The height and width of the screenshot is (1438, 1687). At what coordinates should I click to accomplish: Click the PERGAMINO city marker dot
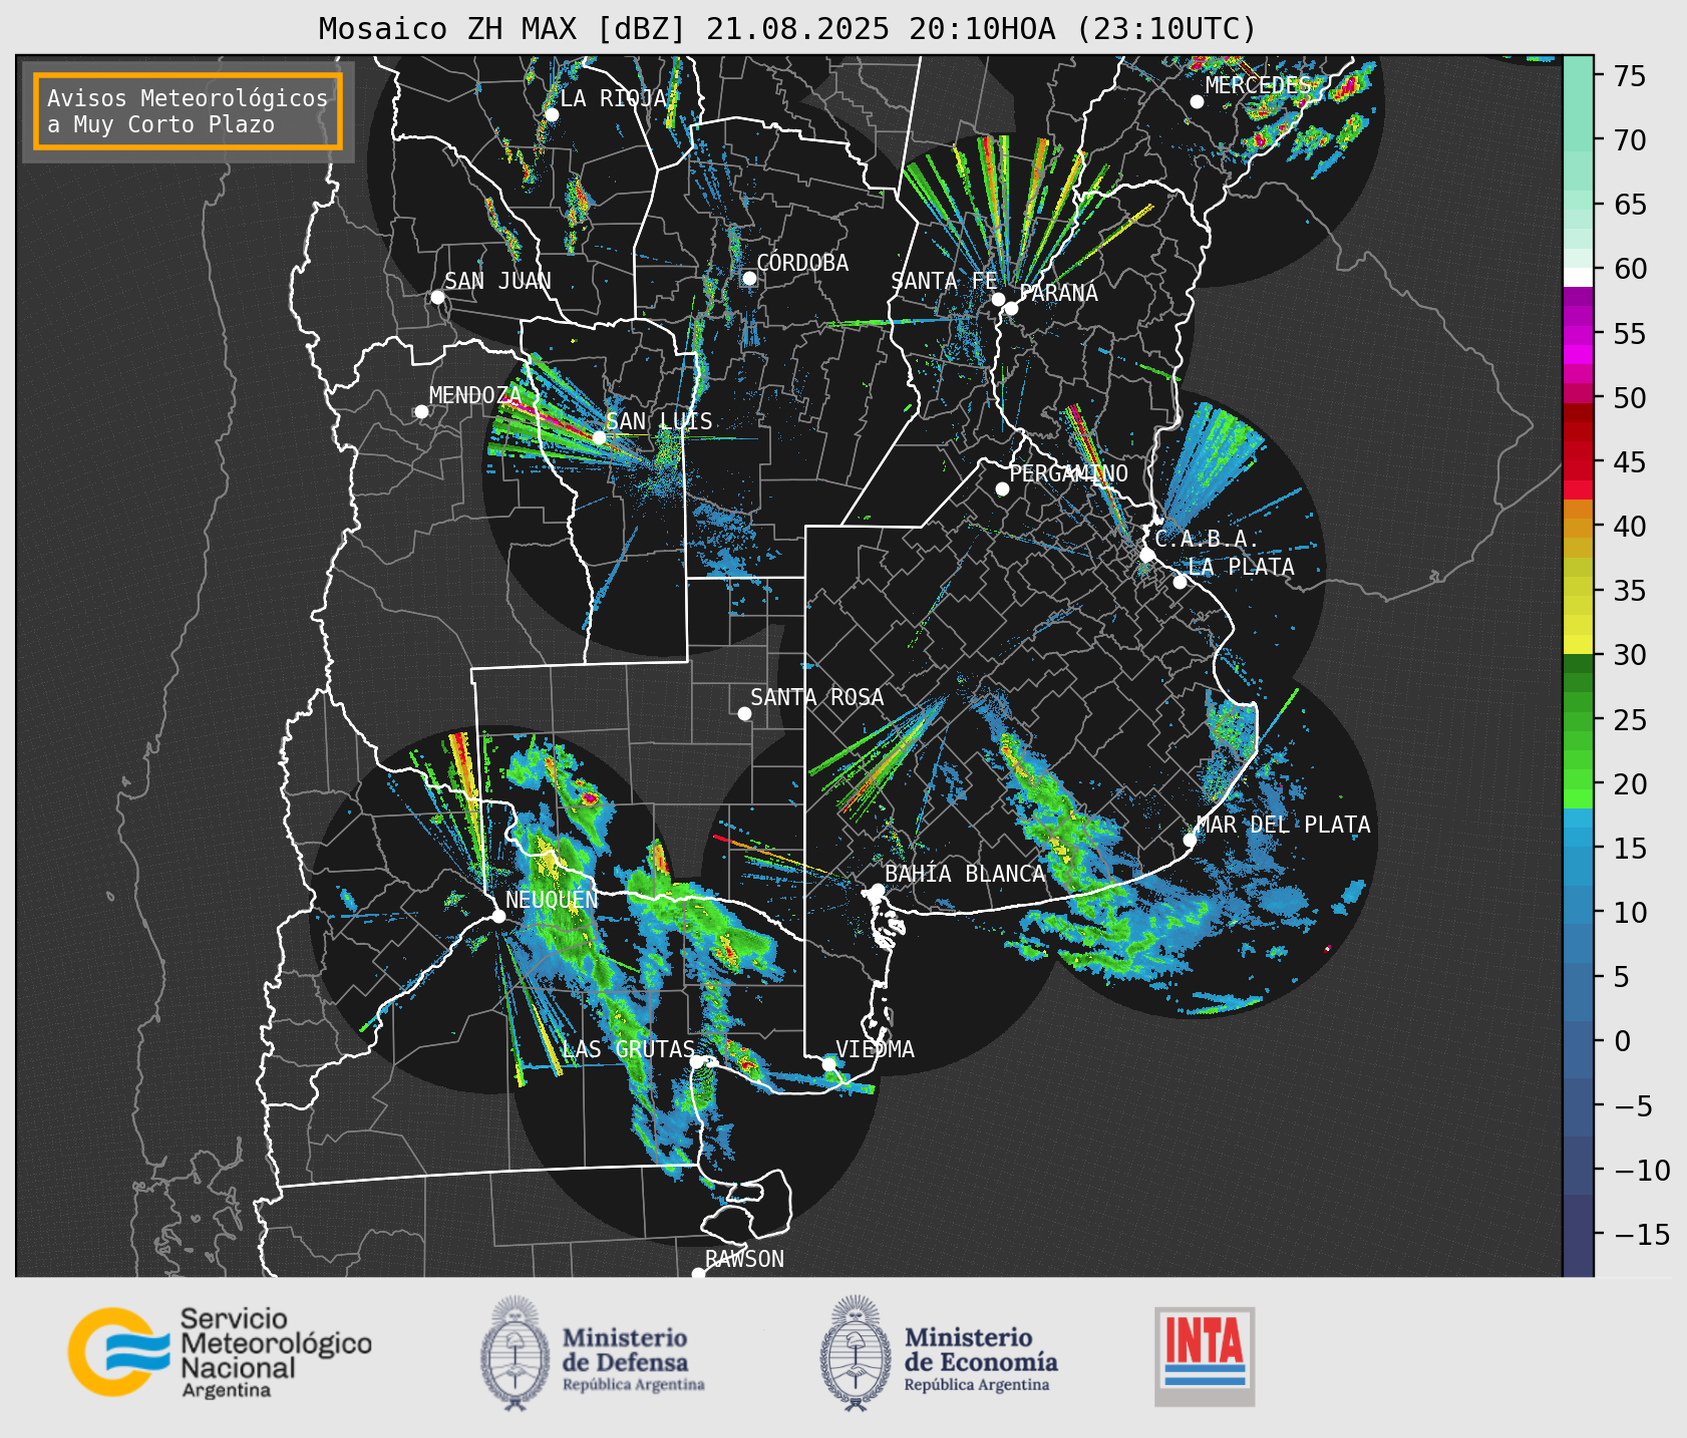[1002, 489]
